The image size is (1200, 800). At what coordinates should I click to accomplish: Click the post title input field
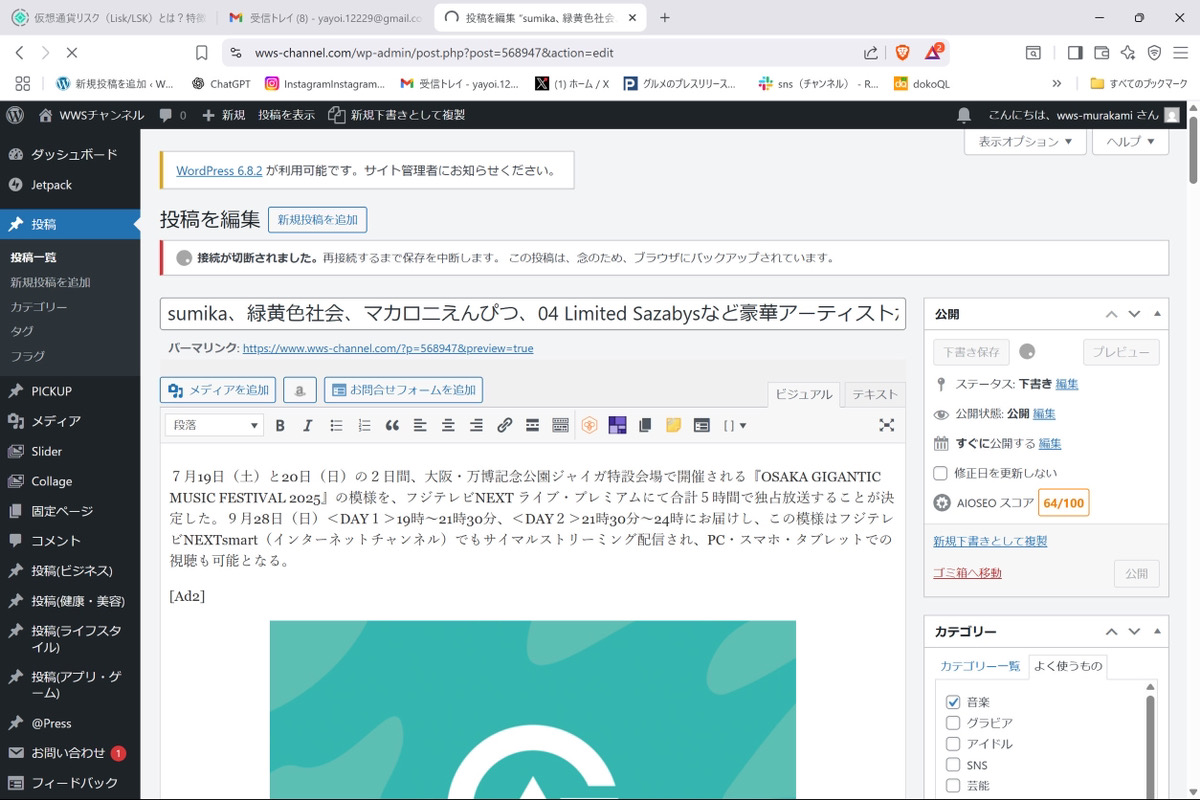click(x=533, y=314)
